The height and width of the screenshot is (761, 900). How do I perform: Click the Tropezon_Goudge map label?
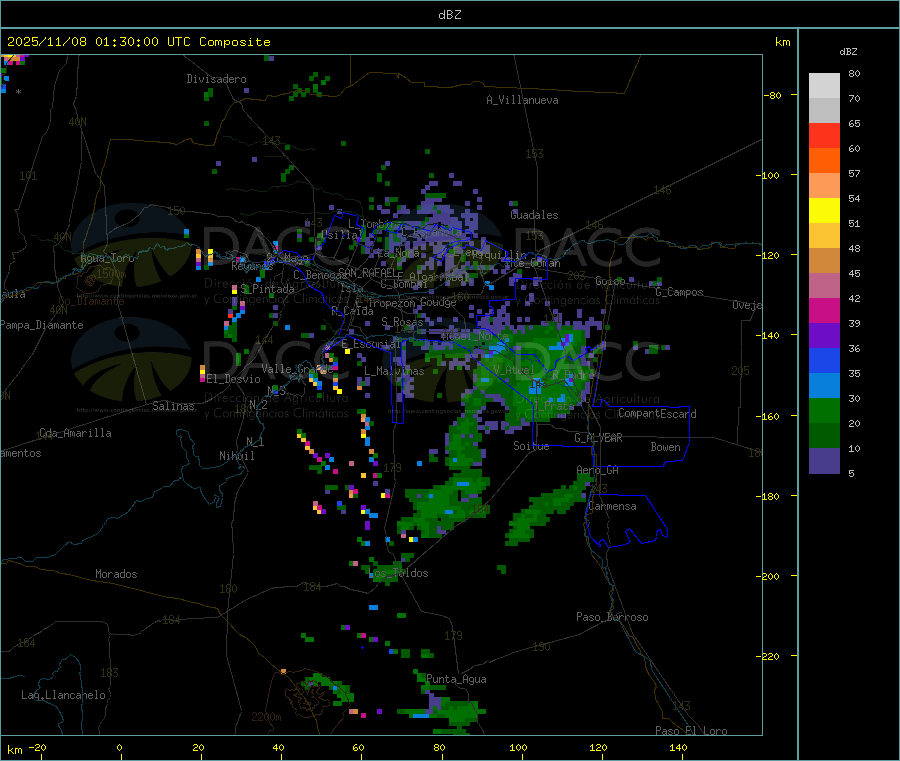click(x=412, y=302)
